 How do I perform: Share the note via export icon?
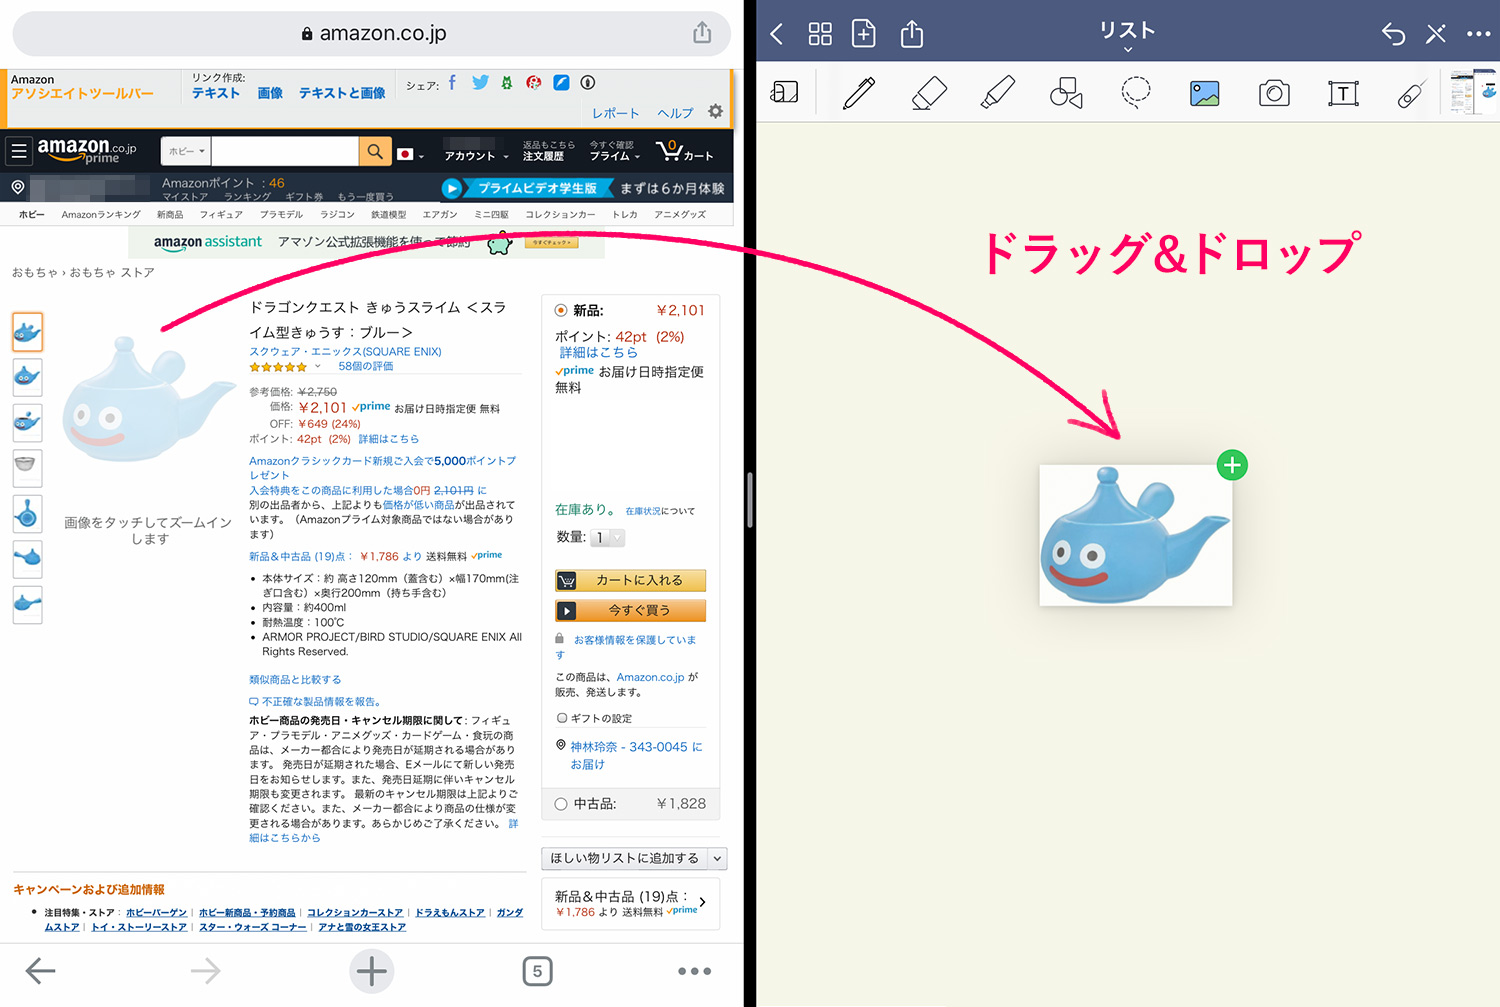pos(911,33)
